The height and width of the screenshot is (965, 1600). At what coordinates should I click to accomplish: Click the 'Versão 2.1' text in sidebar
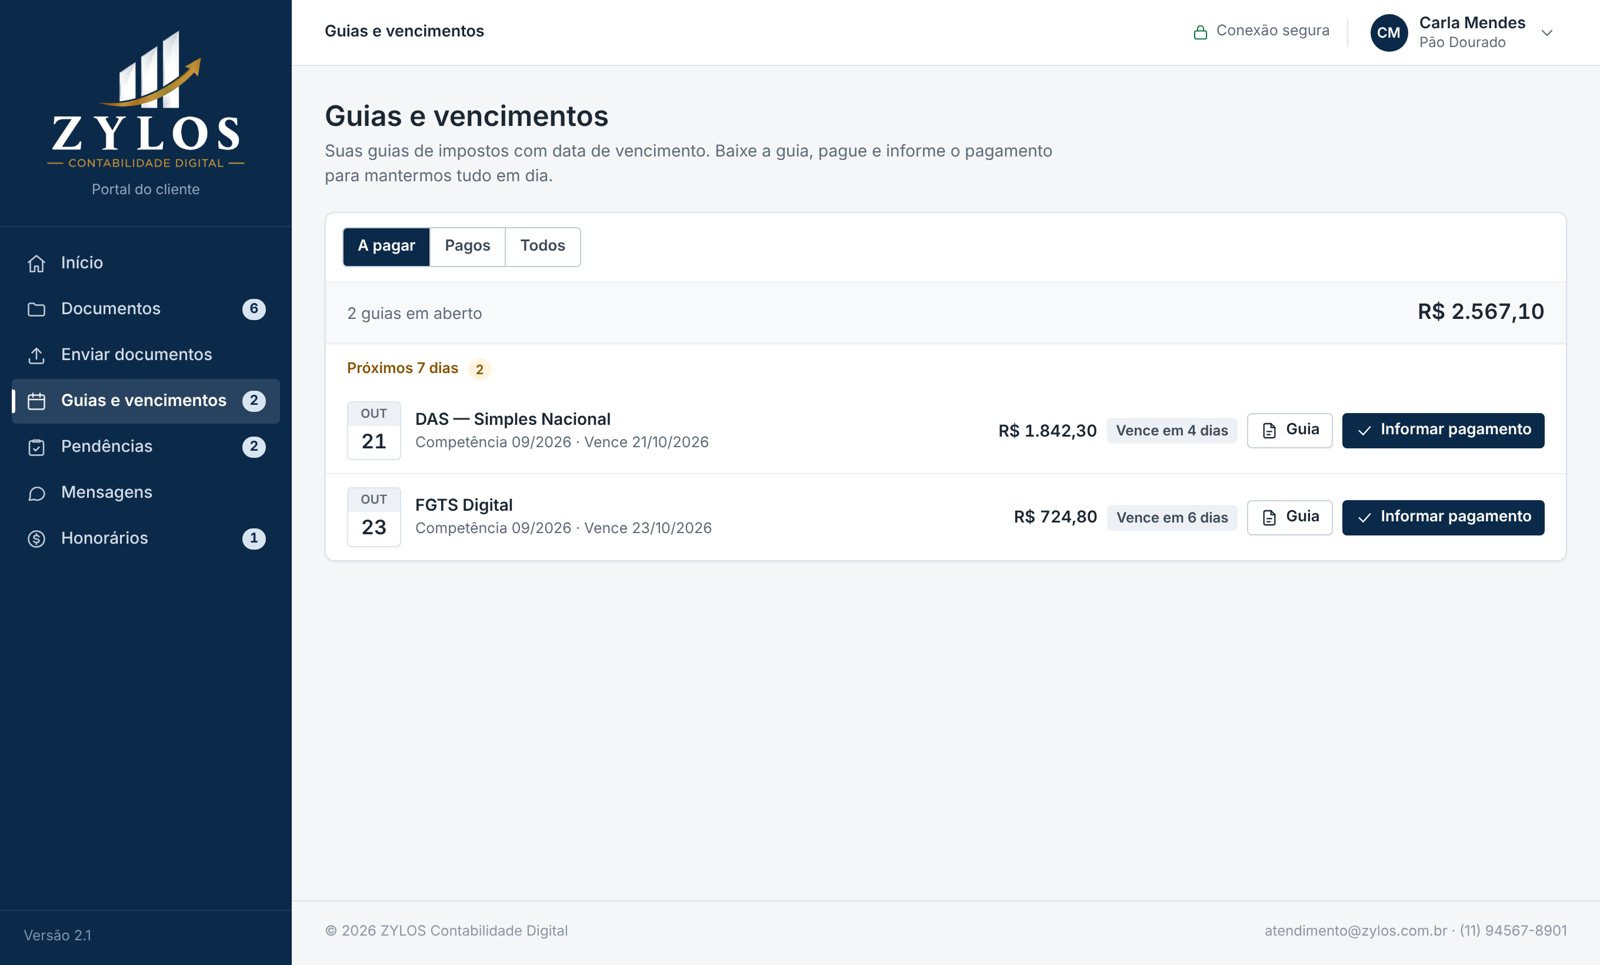coord(58,936)
